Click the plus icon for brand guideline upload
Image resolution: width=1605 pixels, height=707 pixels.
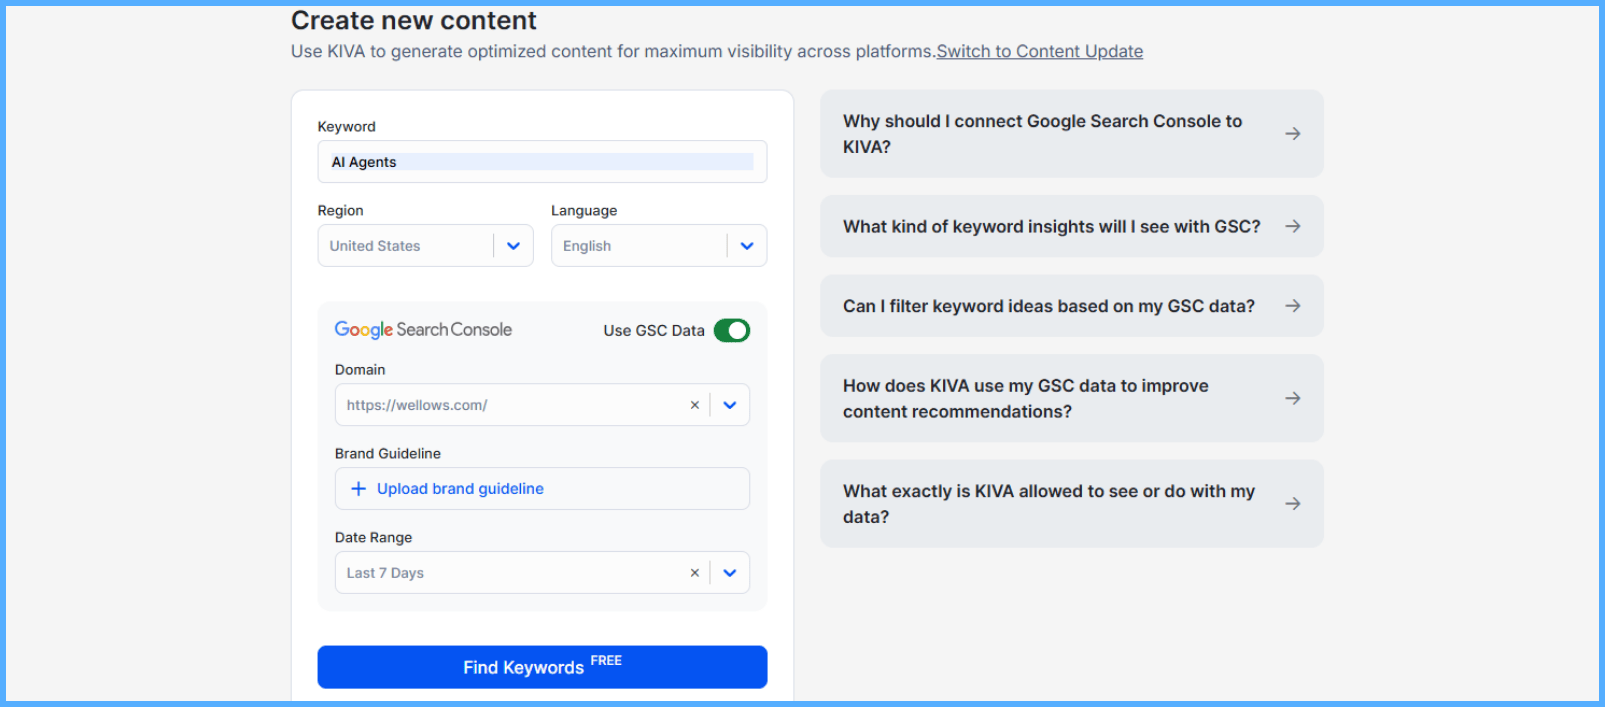click(358, 489)
